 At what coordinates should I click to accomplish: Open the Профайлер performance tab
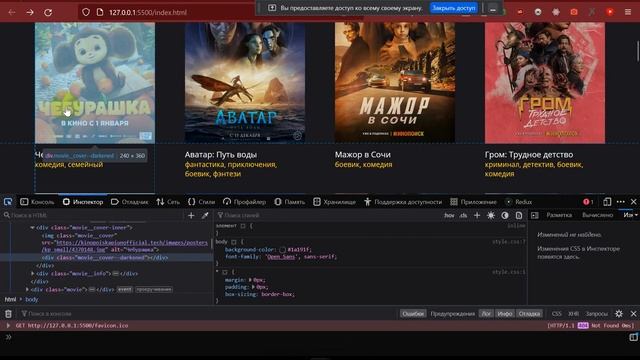244,202
